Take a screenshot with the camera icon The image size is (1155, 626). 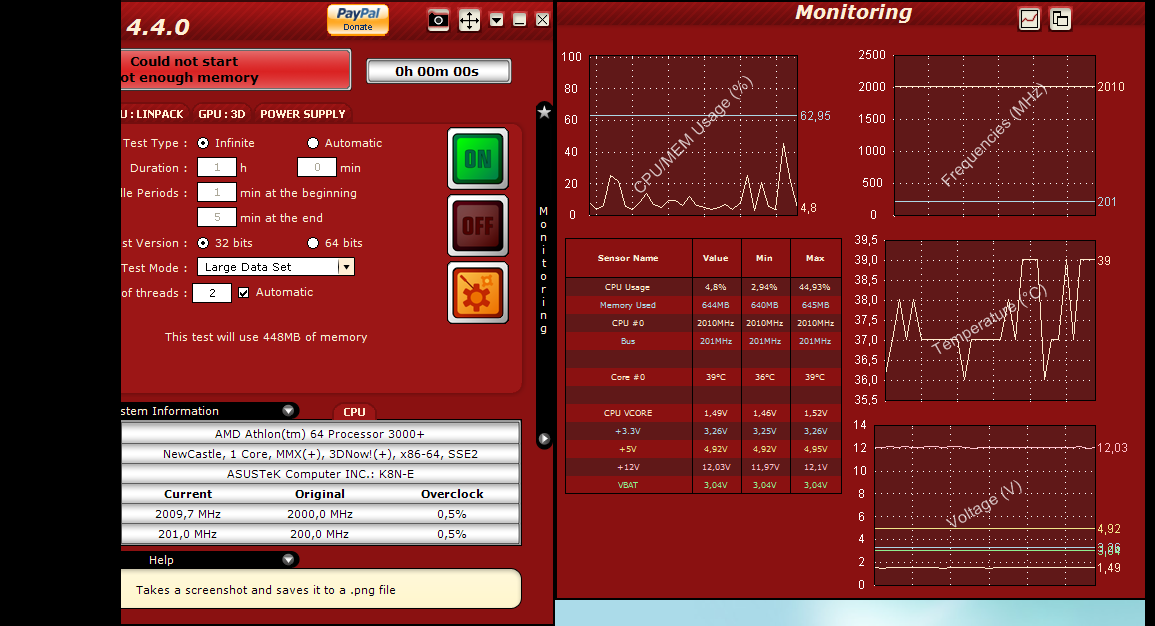(438, 20)
